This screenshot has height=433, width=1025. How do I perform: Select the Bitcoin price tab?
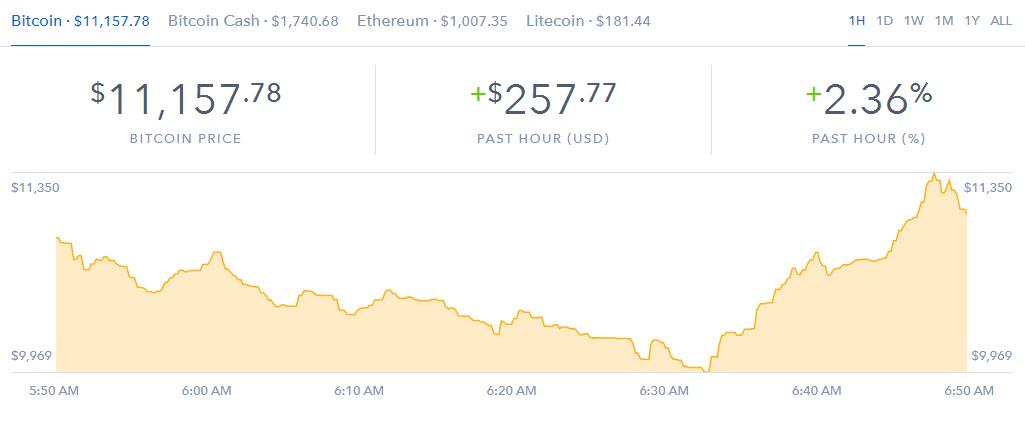point(80,20)
